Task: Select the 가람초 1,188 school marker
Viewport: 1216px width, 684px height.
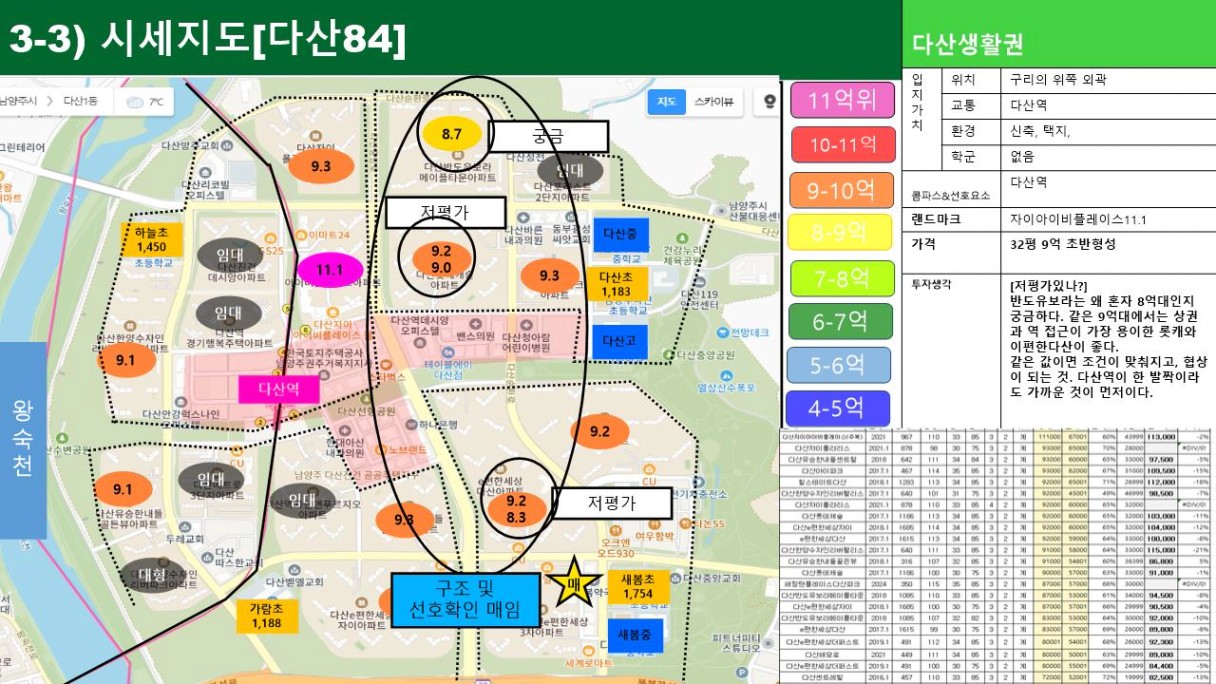Action: click(x=267, y=615)
